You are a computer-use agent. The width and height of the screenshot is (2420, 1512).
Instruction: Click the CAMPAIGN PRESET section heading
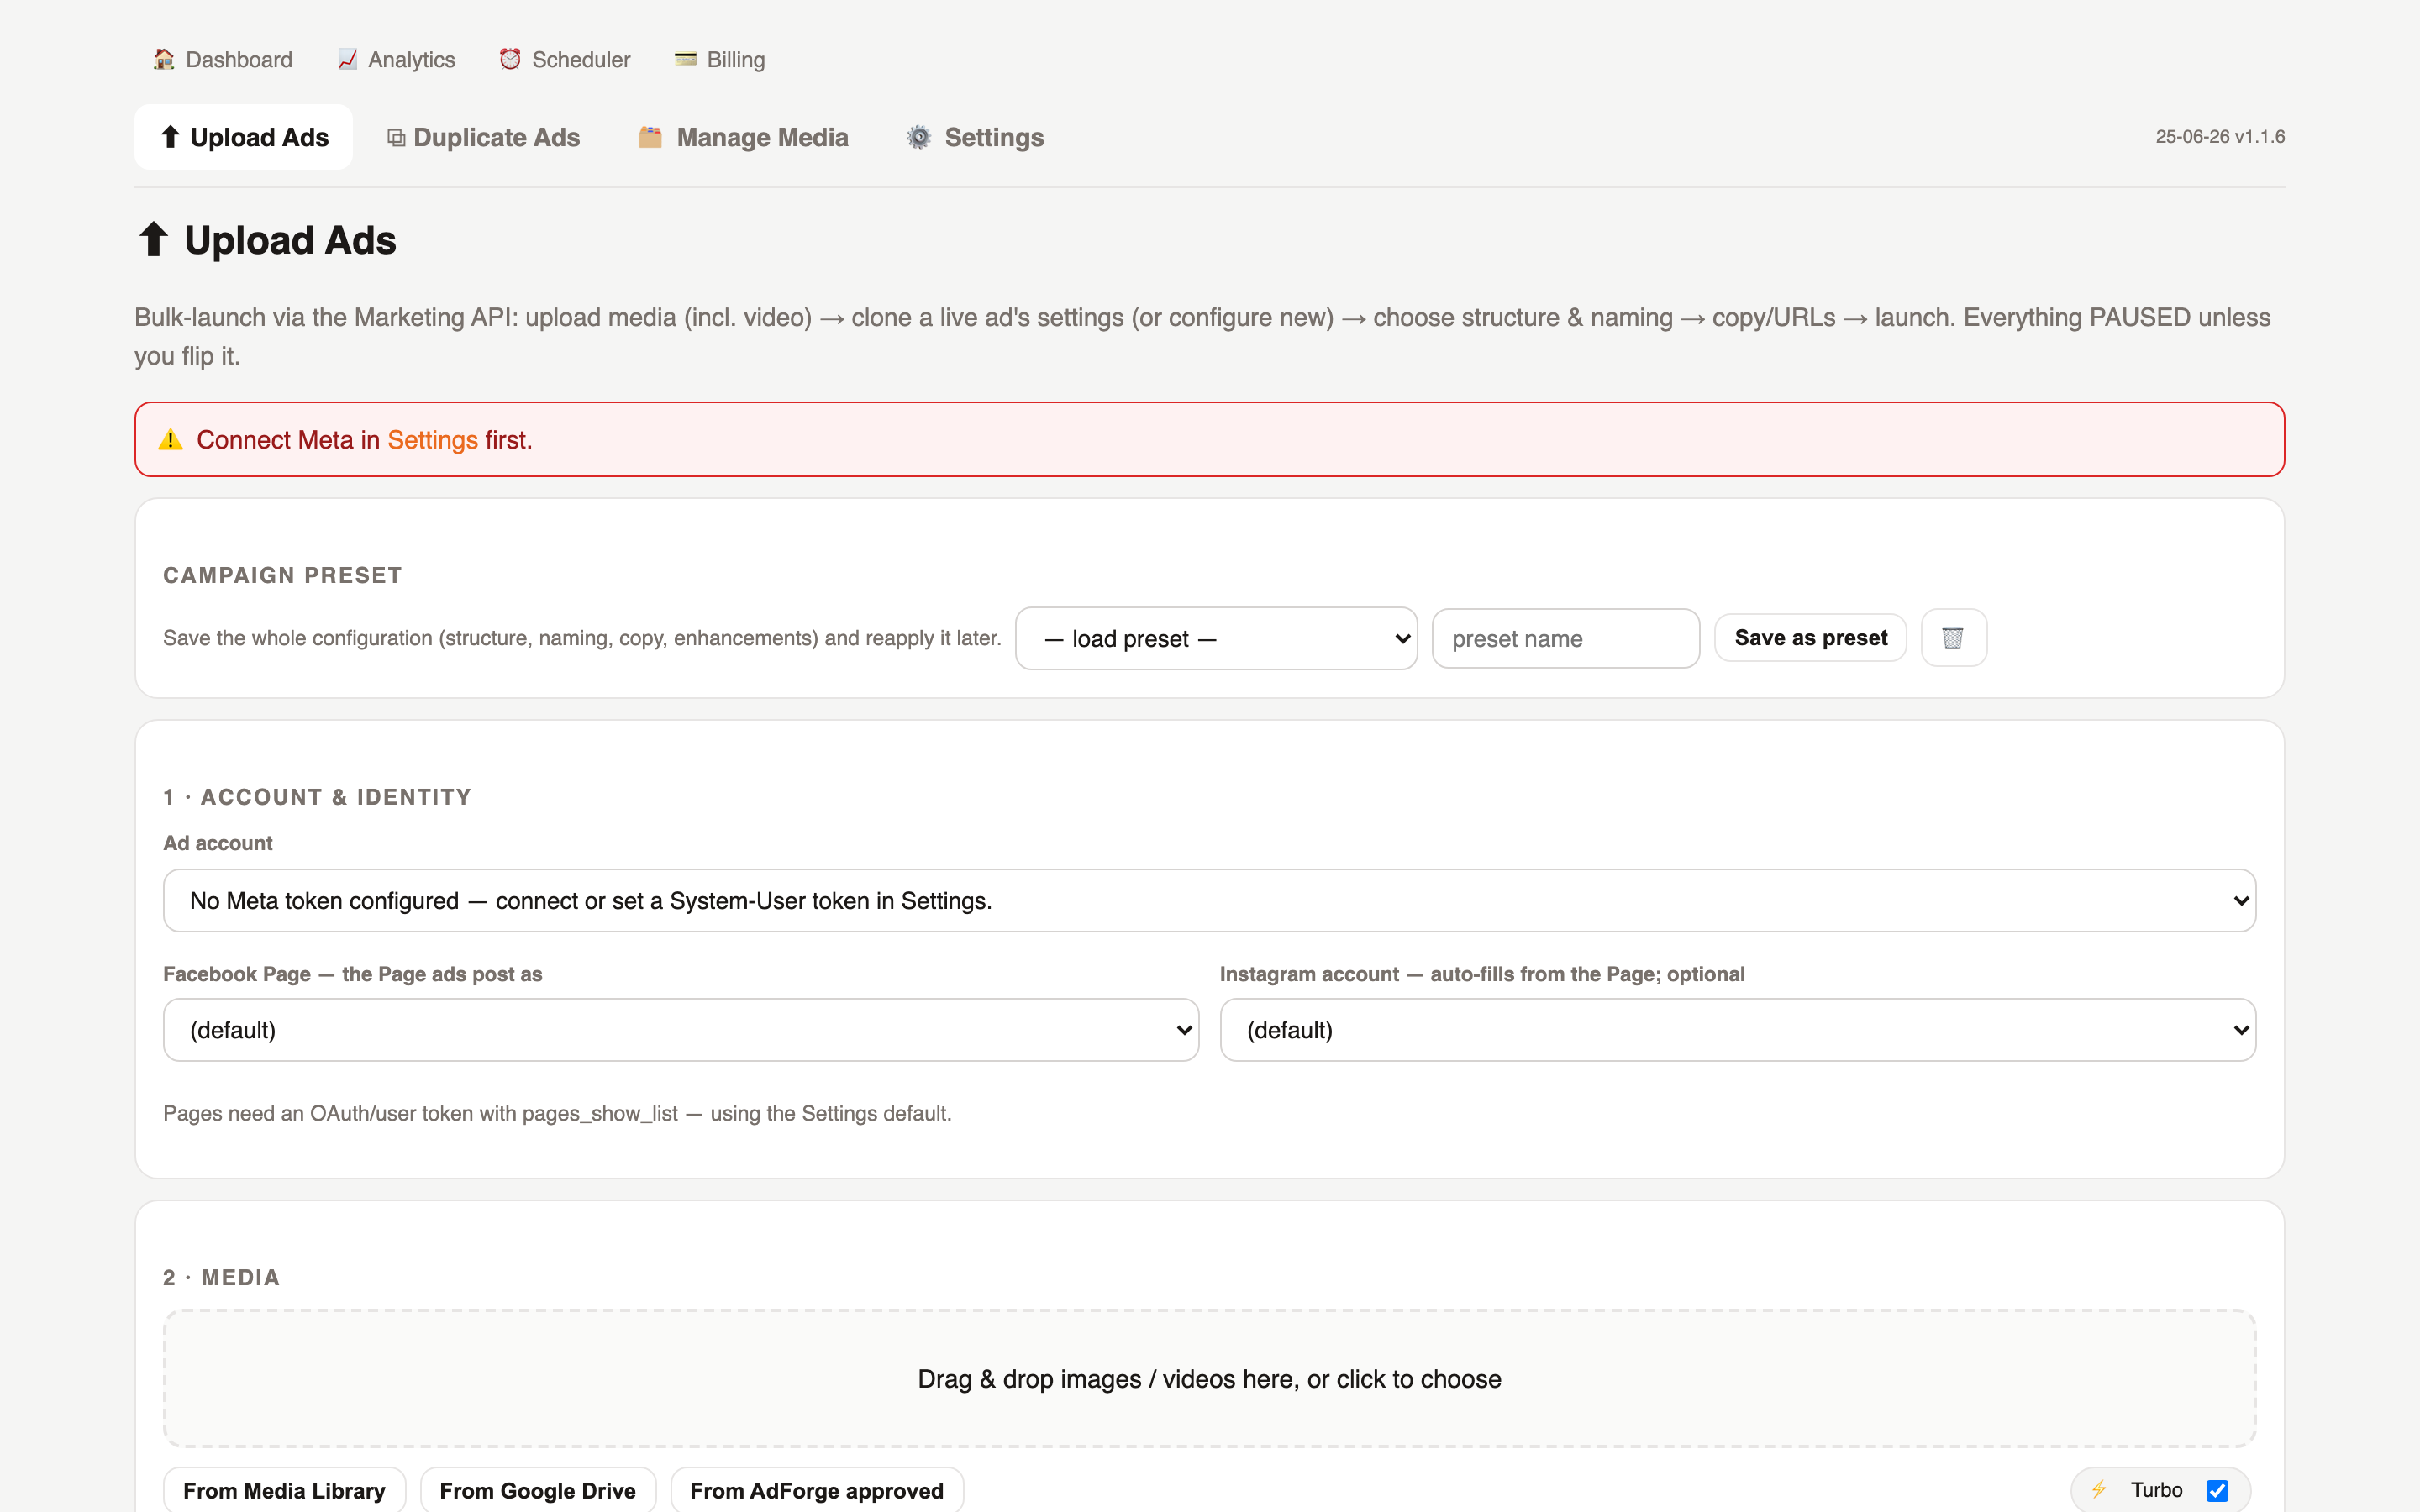point(283,575)
